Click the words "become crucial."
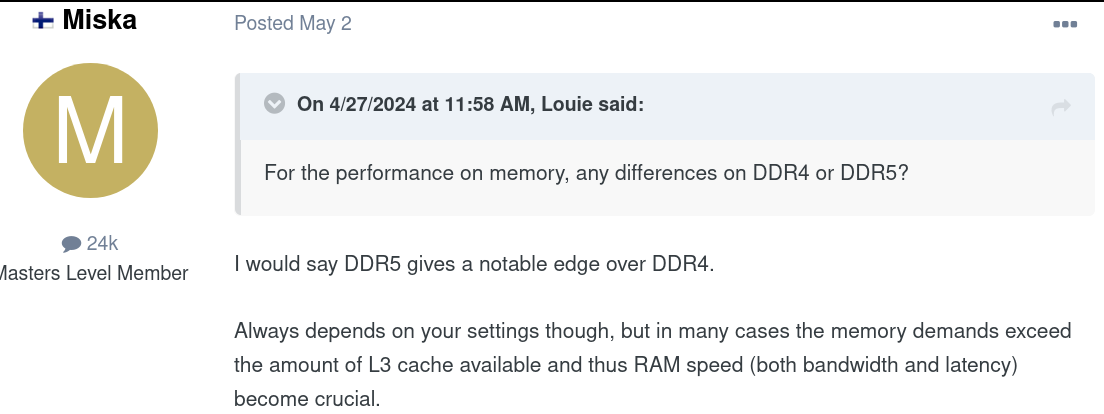 tap(307, 399)
